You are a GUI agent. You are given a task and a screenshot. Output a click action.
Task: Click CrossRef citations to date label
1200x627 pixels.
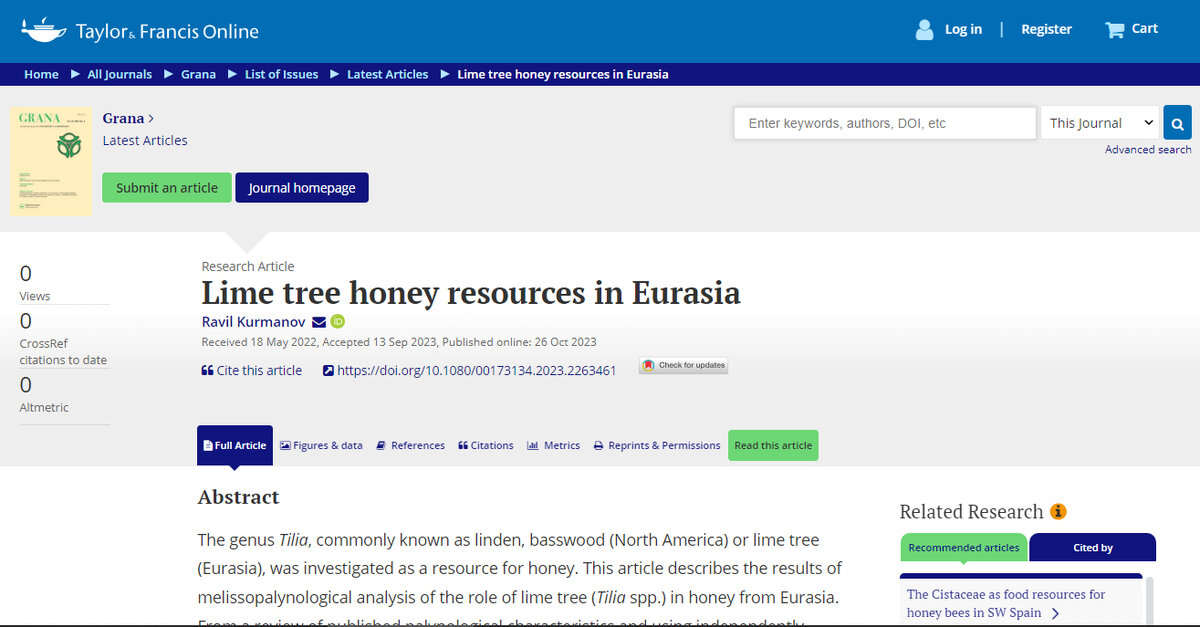[x=63, y=351]
